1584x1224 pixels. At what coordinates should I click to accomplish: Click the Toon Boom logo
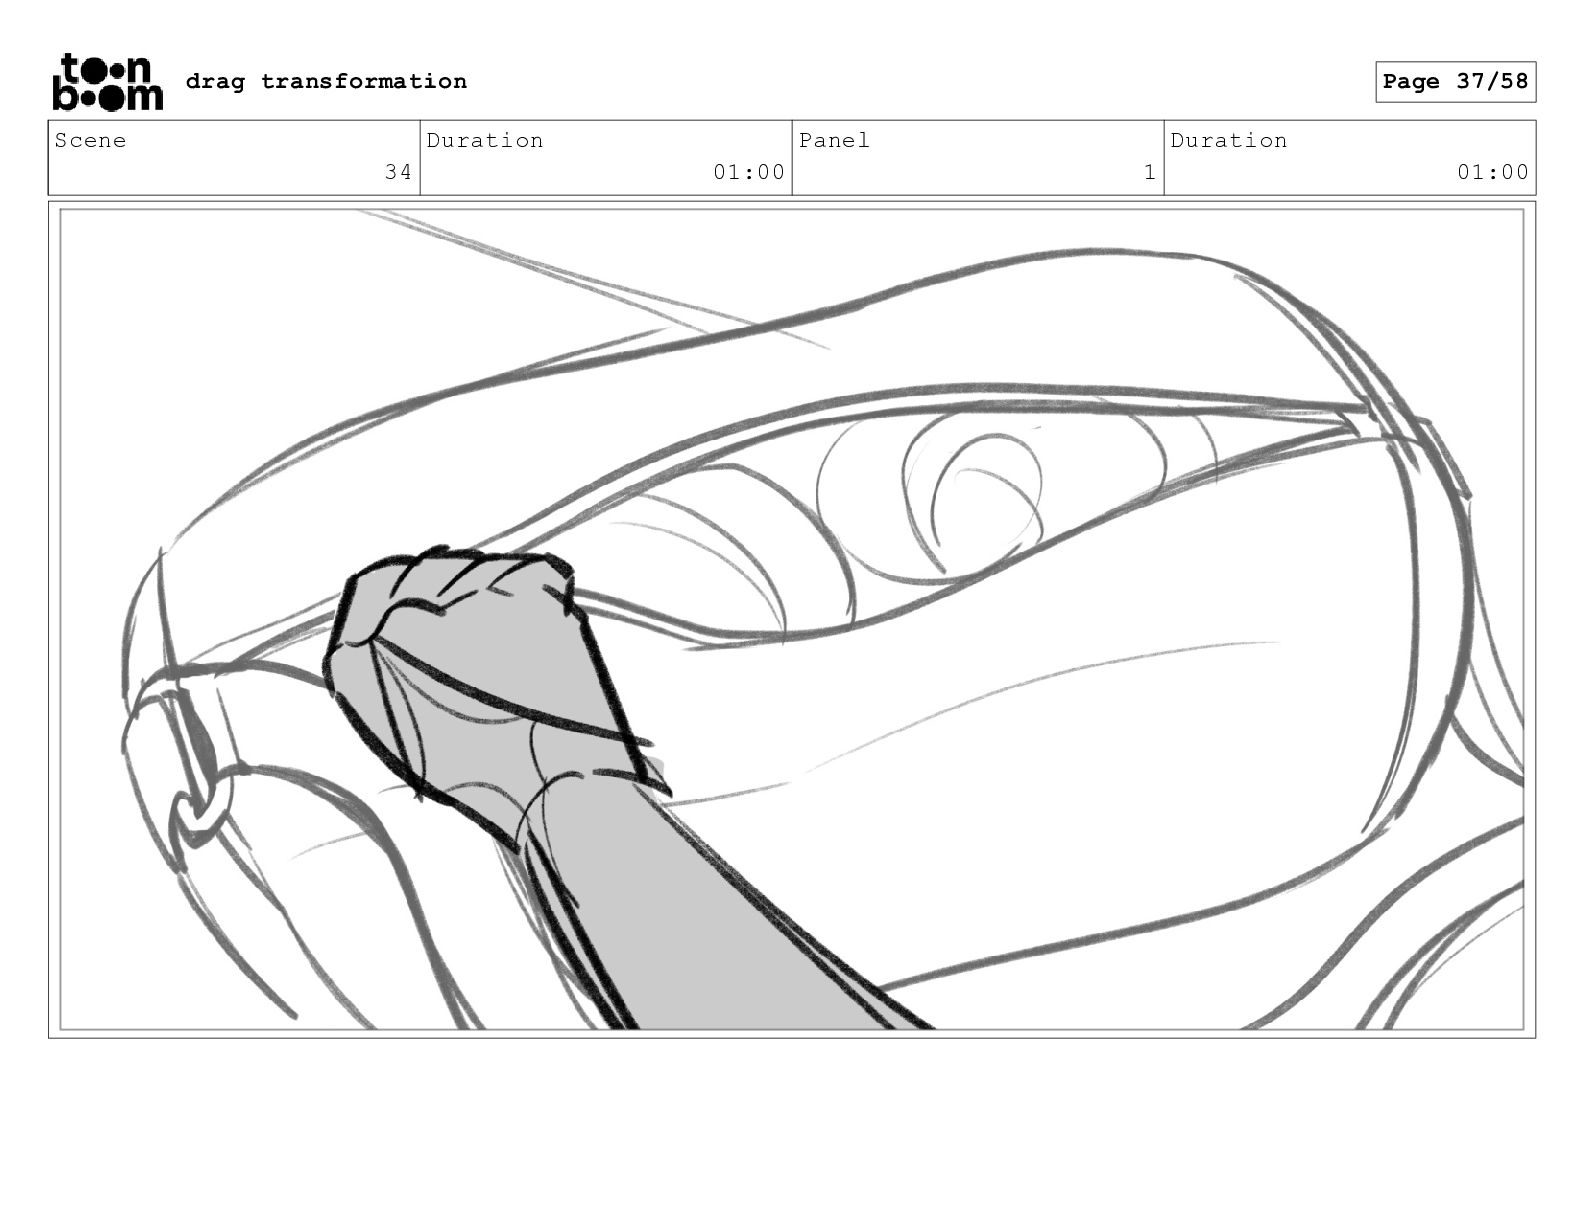click(107, 81)
